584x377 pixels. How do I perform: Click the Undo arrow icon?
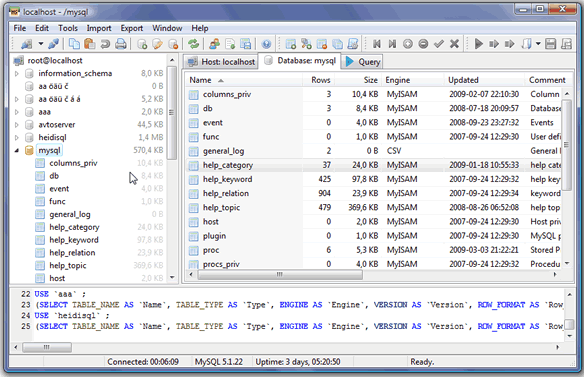pyautogui.click(x=105, y=44)
